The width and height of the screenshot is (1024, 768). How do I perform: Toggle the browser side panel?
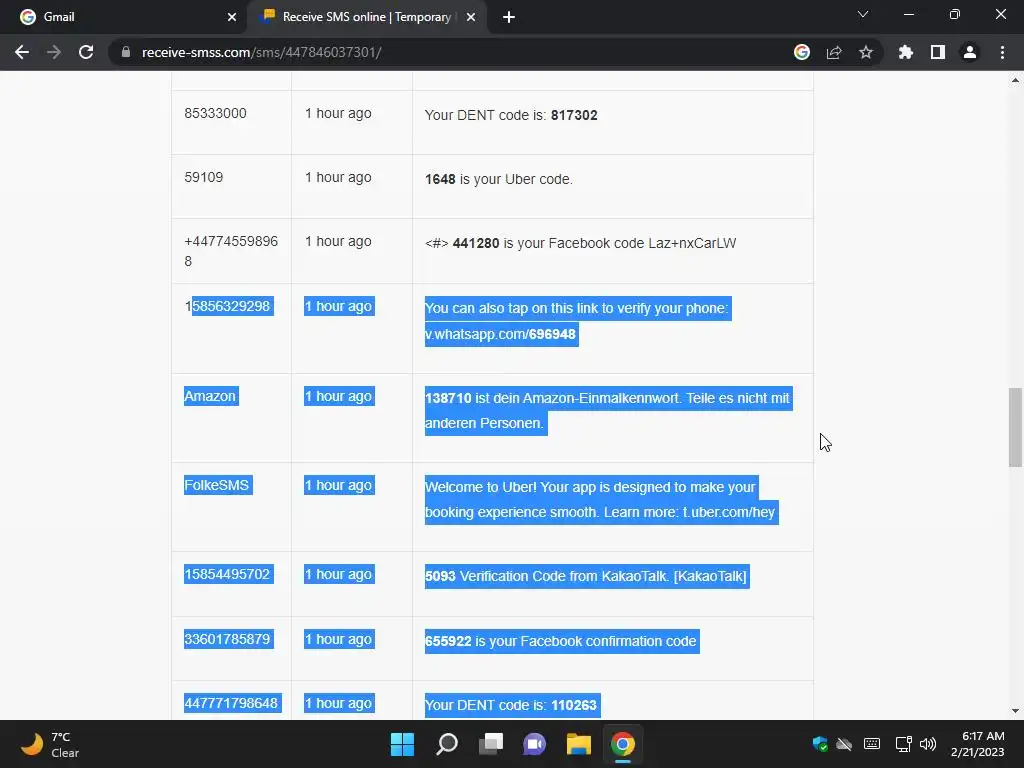click(938, 52)
